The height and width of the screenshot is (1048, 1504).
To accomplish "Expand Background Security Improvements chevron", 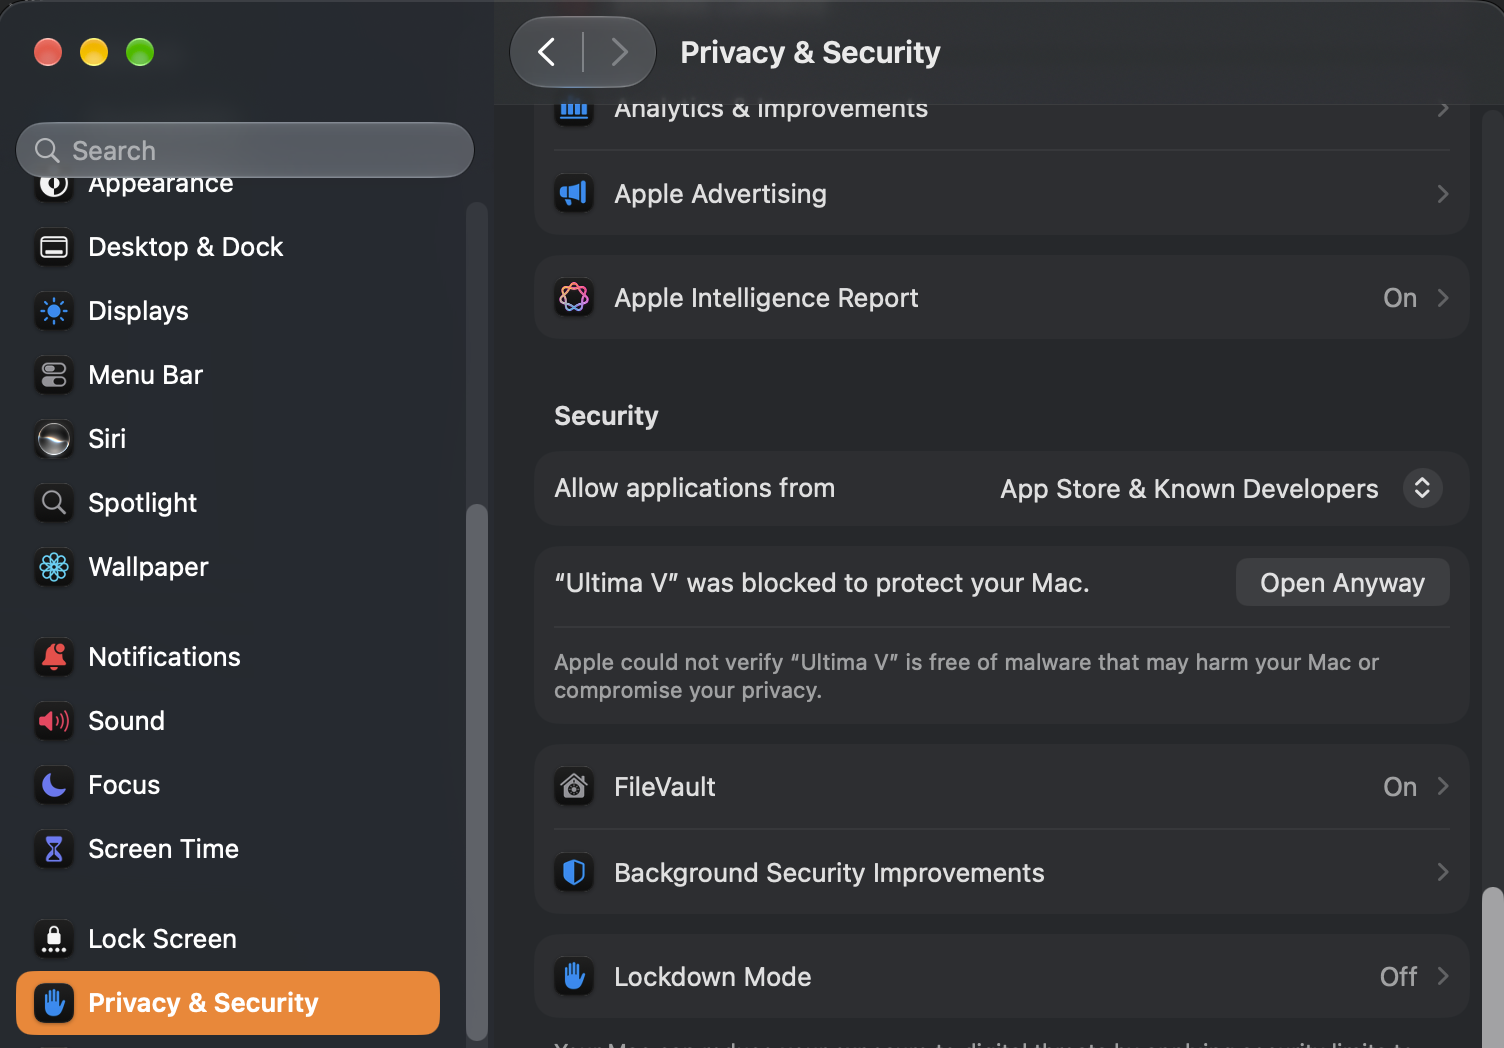I will coord(1443,873).
